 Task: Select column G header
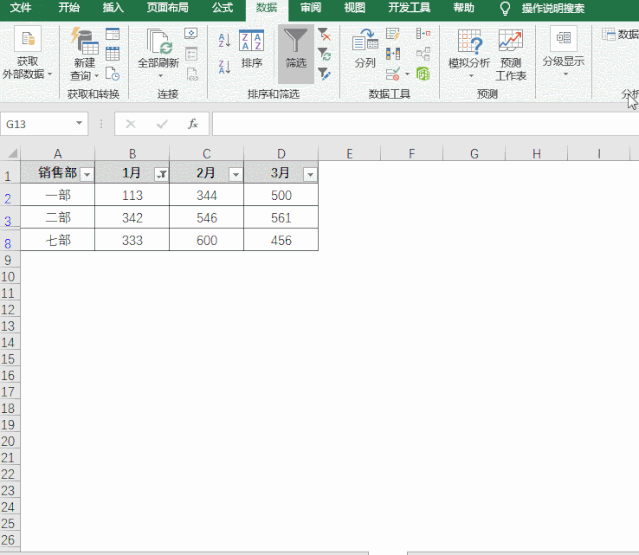[474, 154]
